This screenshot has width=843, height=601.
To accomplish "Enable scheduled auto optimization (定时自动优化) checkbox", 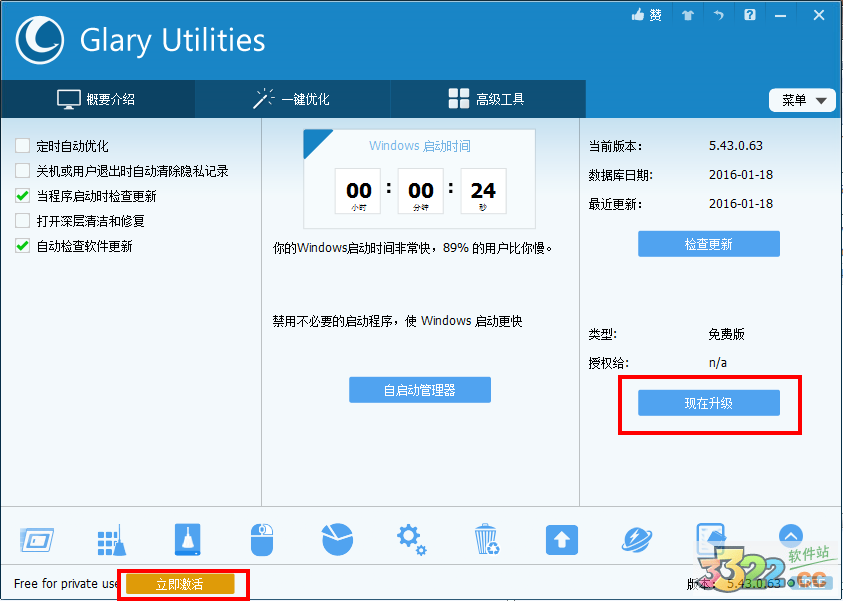I will click(x=23, y=146).
